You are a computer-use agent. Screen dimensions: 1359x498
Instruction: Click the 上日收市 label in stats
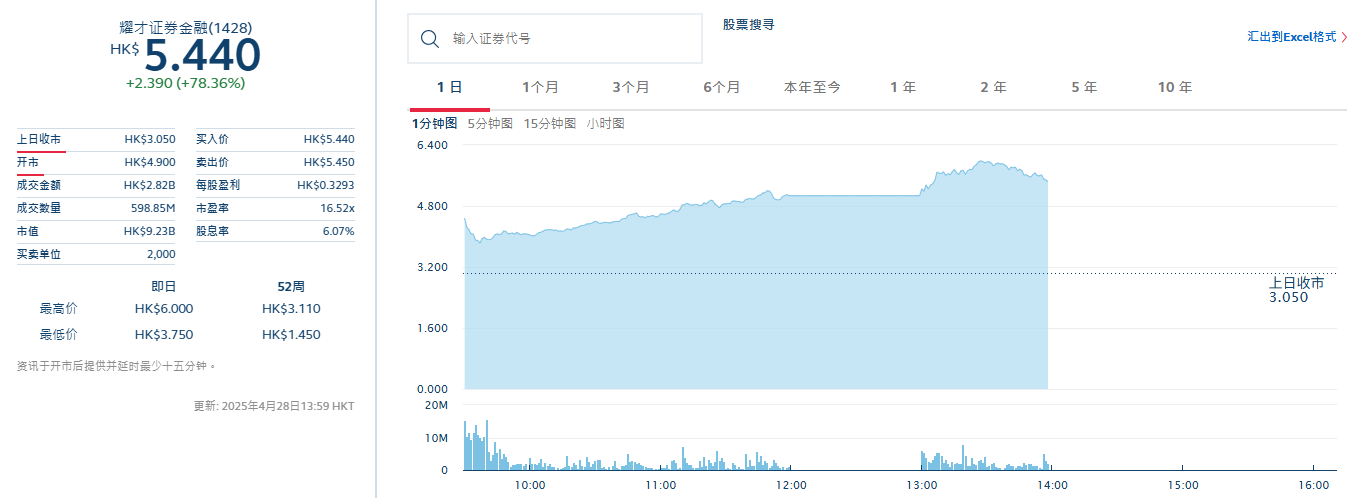40,140
